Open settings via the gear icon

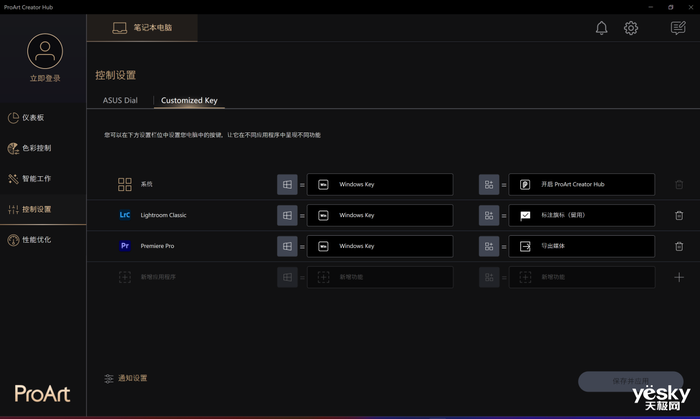[x=631, y=28]
